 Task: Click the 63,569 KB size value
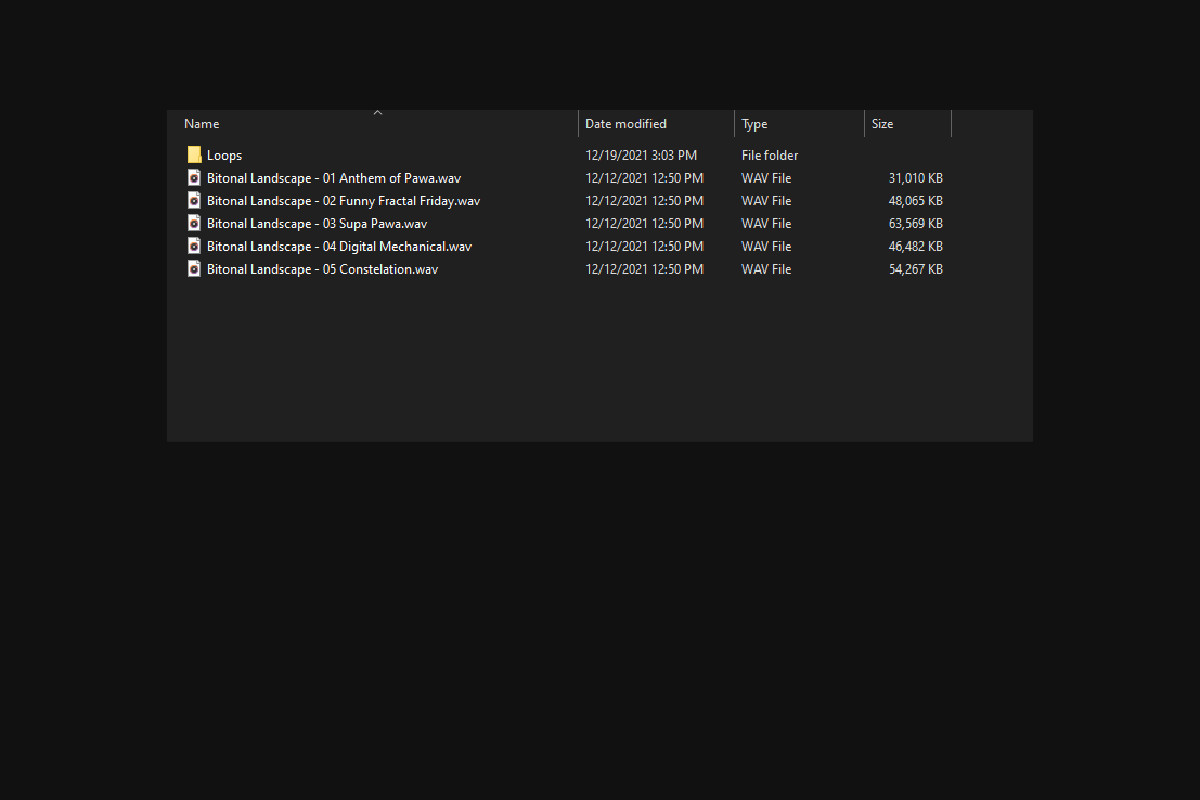tap(915, 223)
